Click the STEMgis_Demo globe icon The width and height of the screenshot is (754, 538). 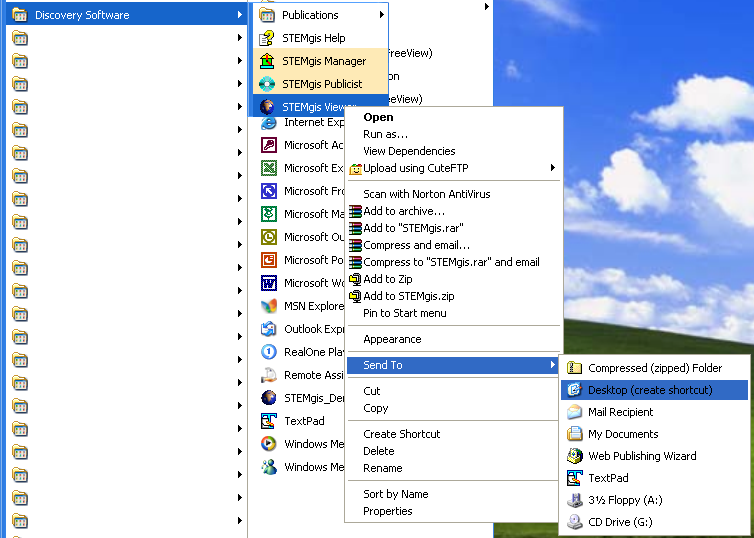[269, 398]
